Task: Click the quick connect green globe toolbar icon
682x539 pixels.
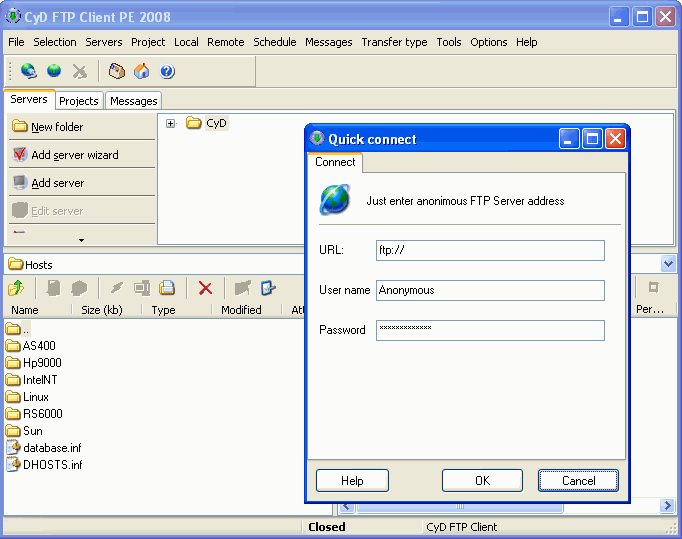Action: pyautogui.click(x=54, y=70)
